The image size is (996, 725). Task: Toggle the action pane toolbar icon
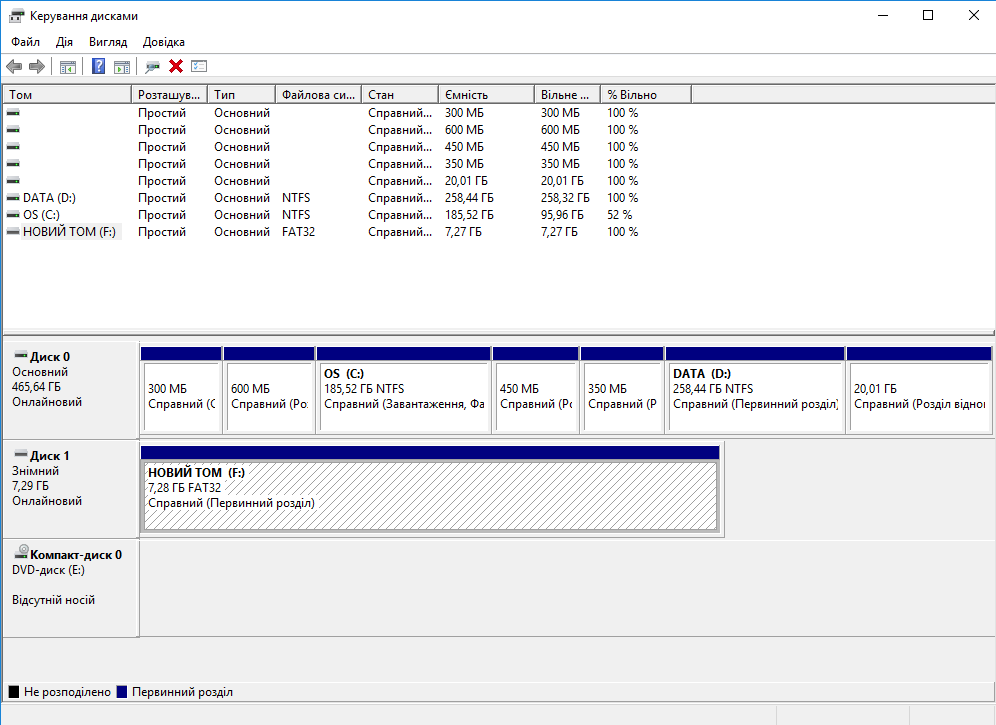coord(122,66)
